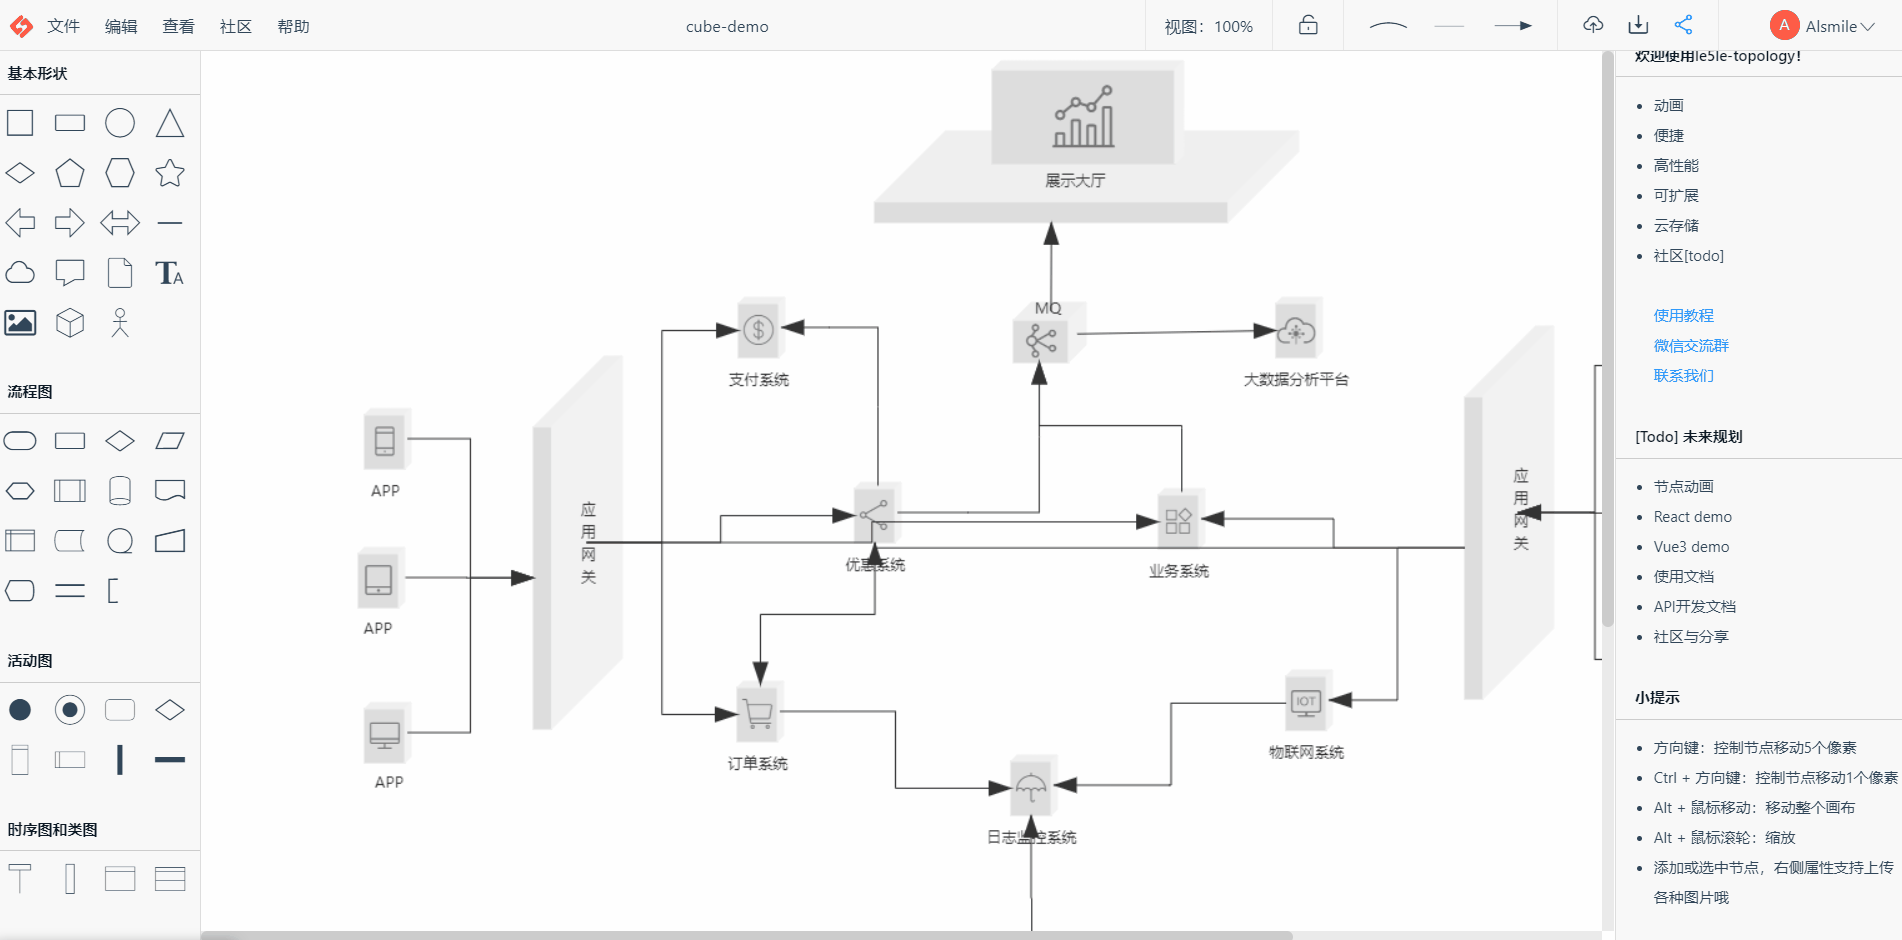Select the top APP phone node
1902x940 pixels.
tap(385, 441)
